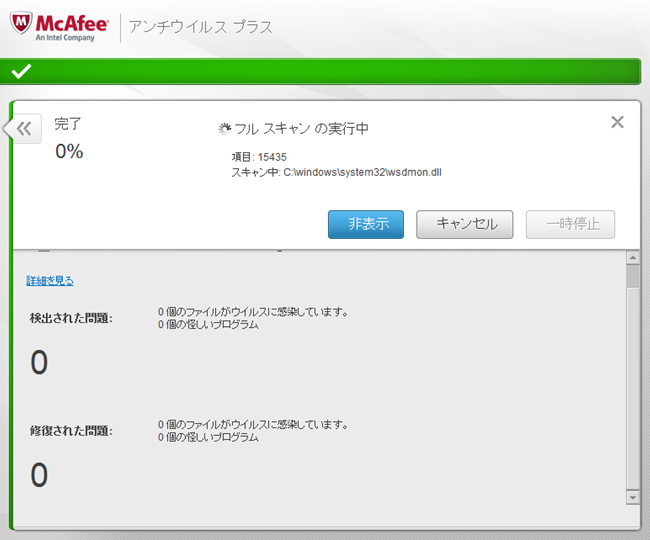The width and height of the screenshot is (650, 540).
Task: Click the white checkmark status icon
Action: pos(21,71)
